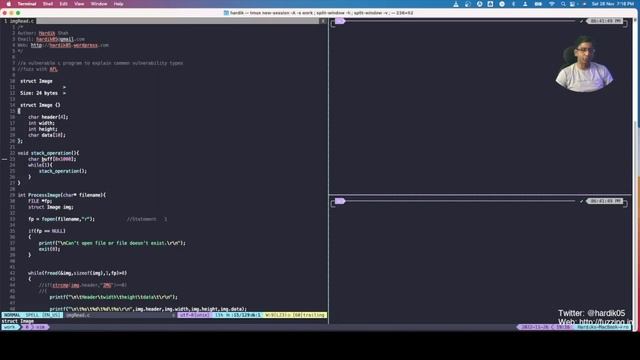
Task: Click the prompt segment in top right pane
Action: click(340, 21)
